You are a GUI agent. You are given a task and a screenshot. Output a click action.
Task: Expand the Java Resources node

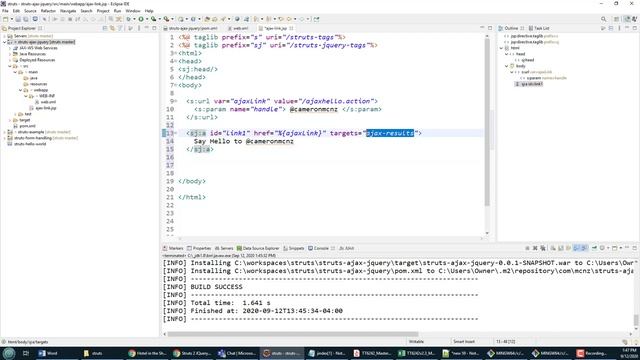tap(10, 54)
